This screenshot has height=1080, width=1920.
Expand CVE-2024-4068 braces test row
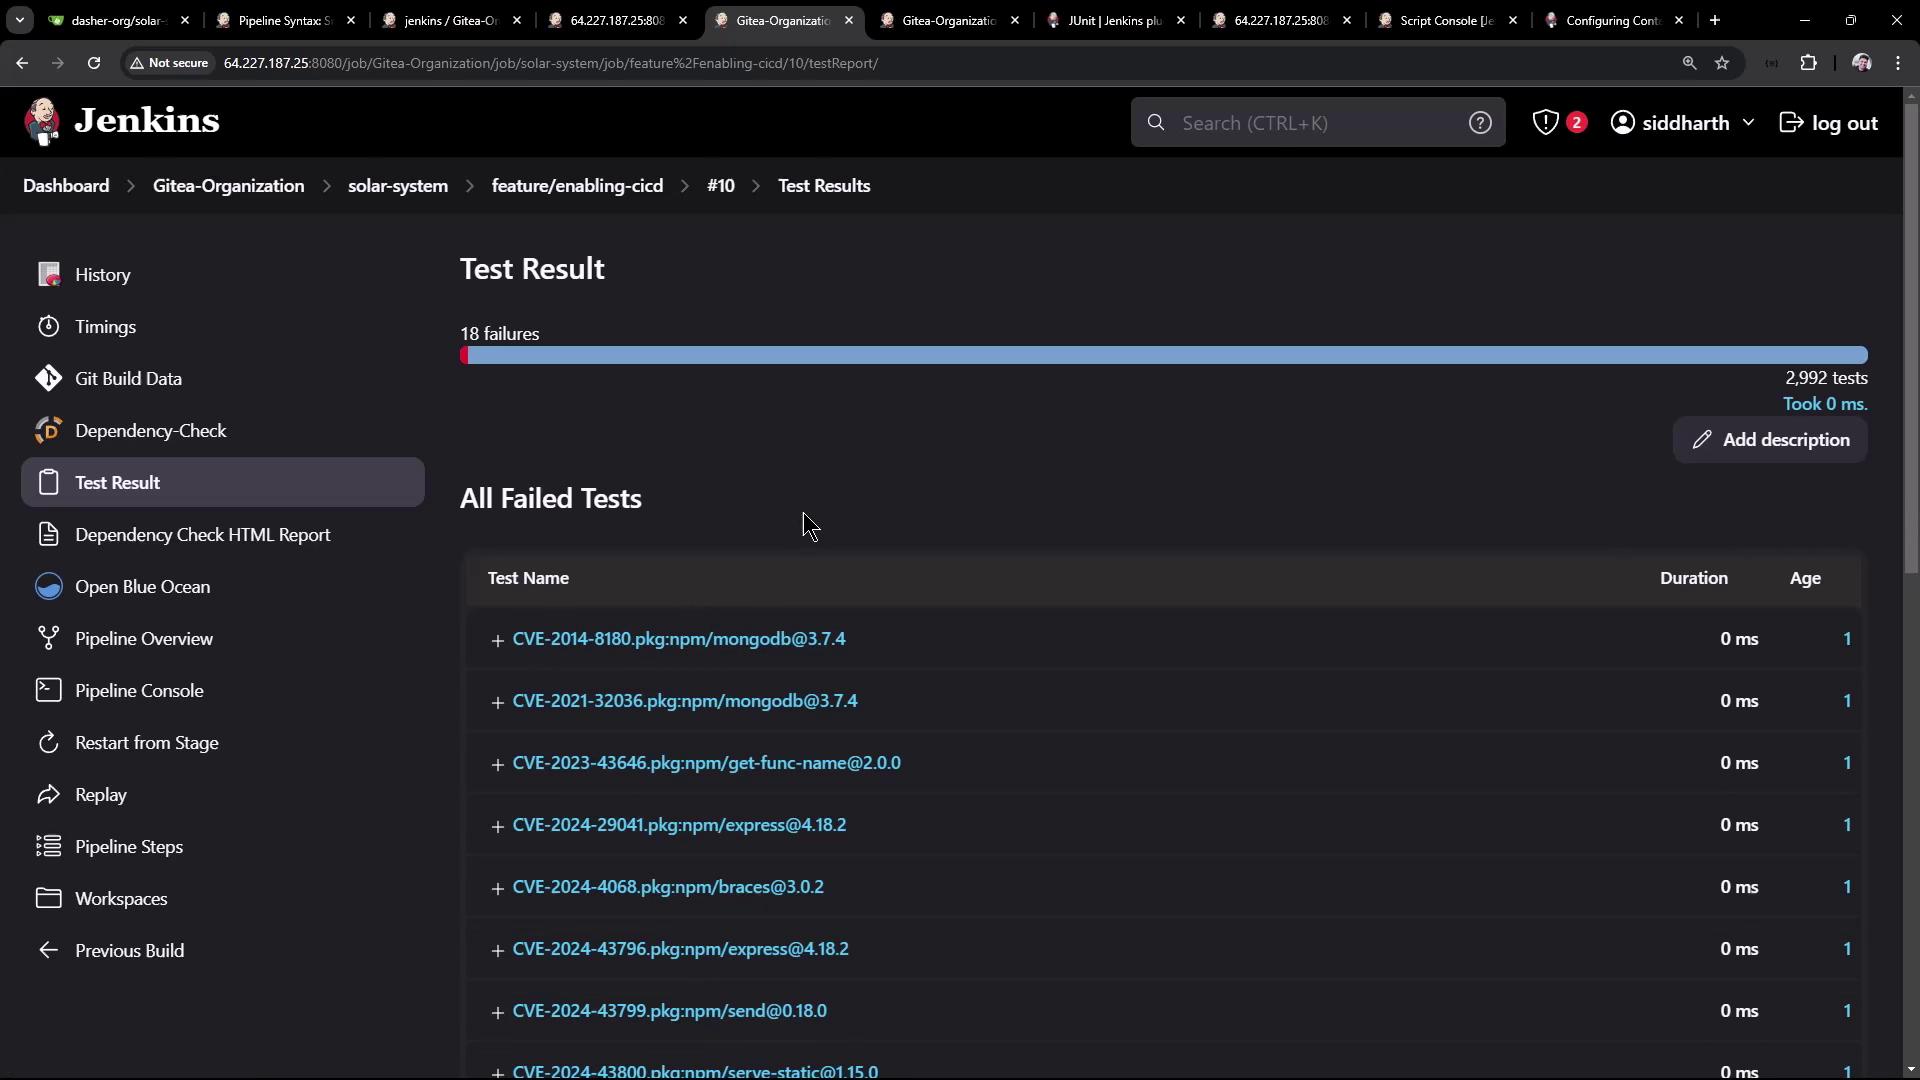pos(497,888)
